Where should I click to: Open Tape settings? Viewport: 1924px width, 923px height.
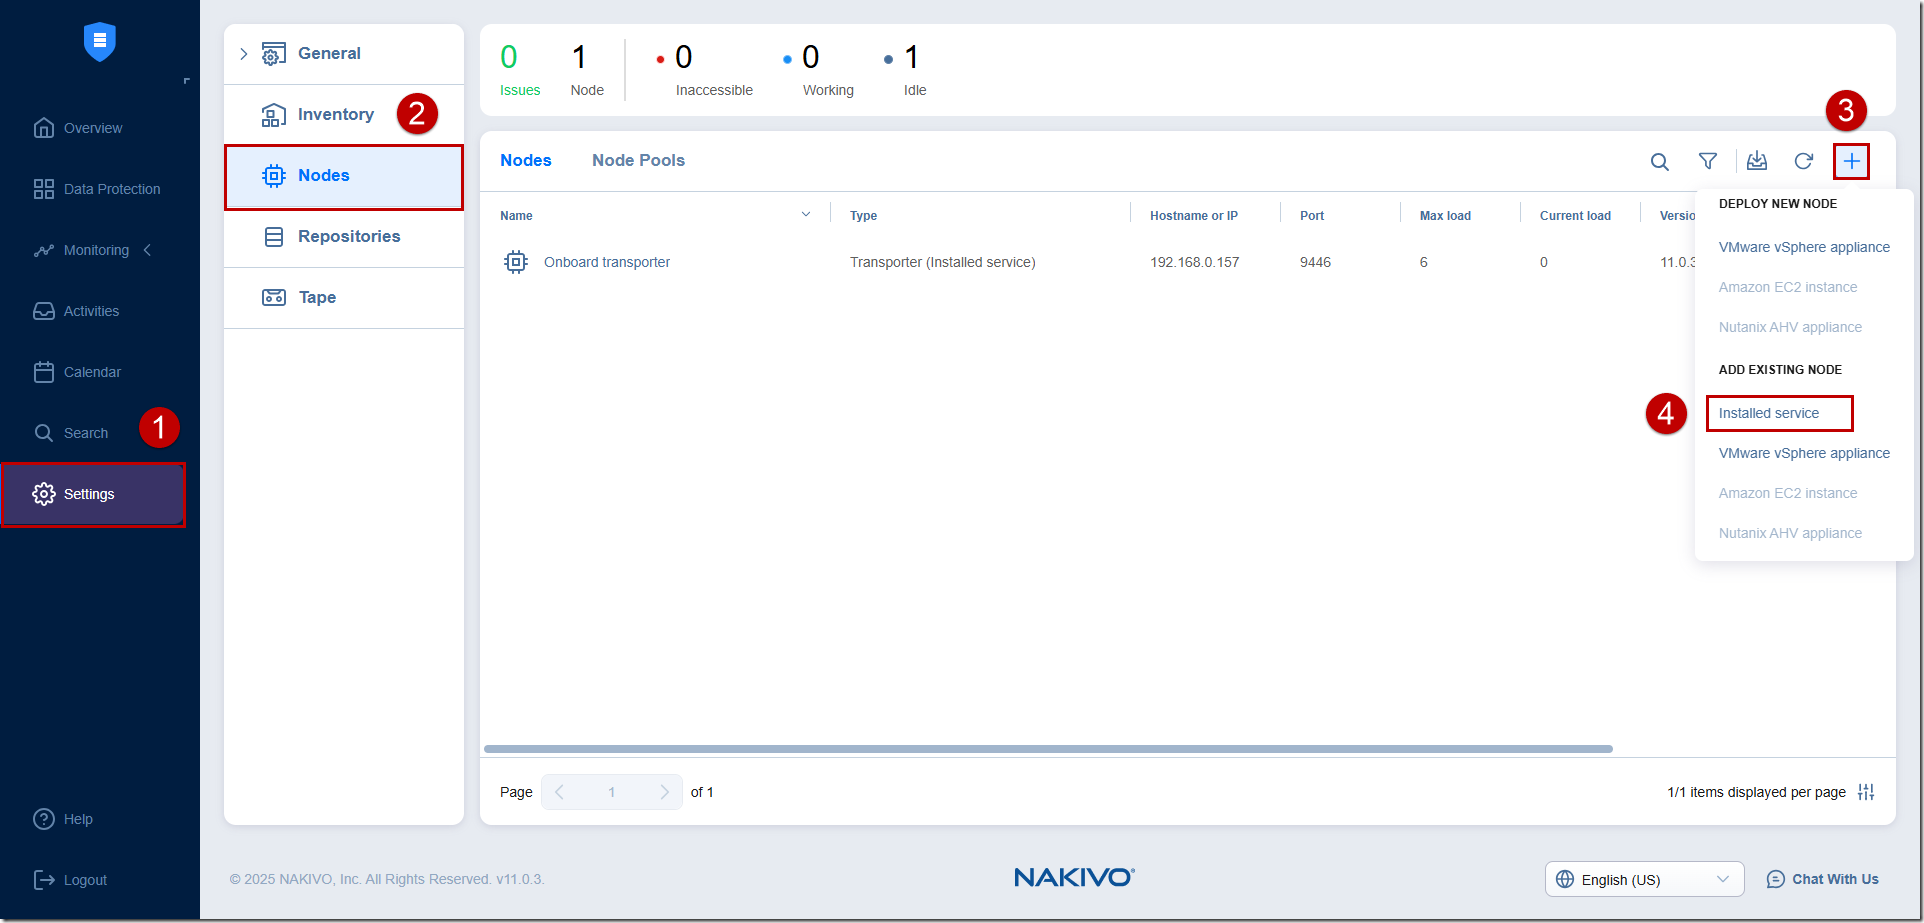coord(317,298)
